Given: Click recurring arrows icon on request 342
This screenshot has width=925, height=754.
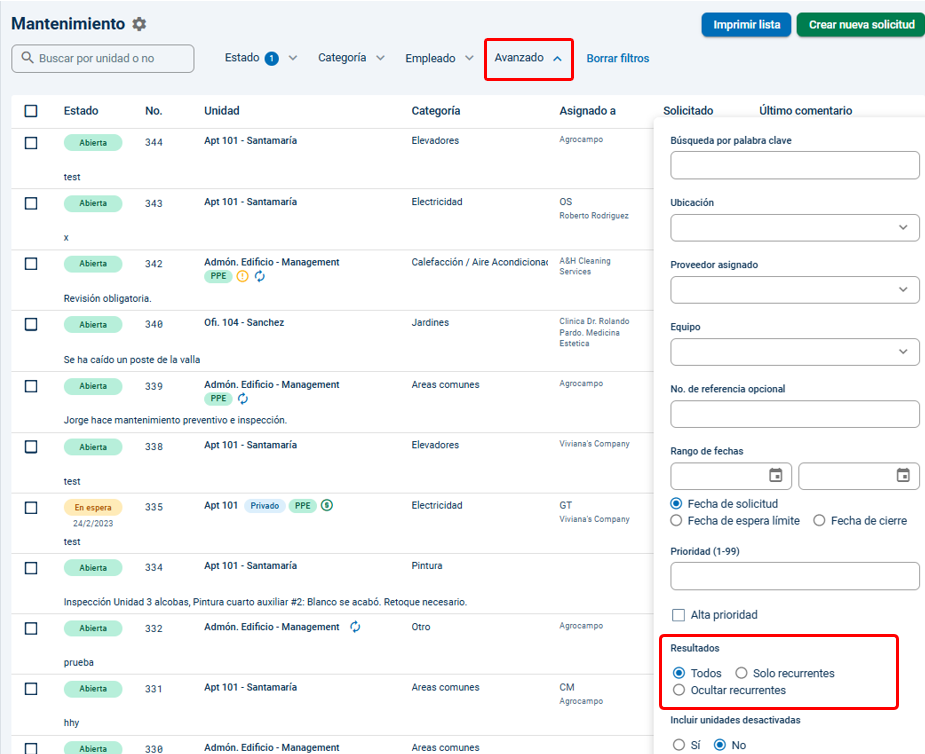Looking at the screenshot, I should 260,276.
